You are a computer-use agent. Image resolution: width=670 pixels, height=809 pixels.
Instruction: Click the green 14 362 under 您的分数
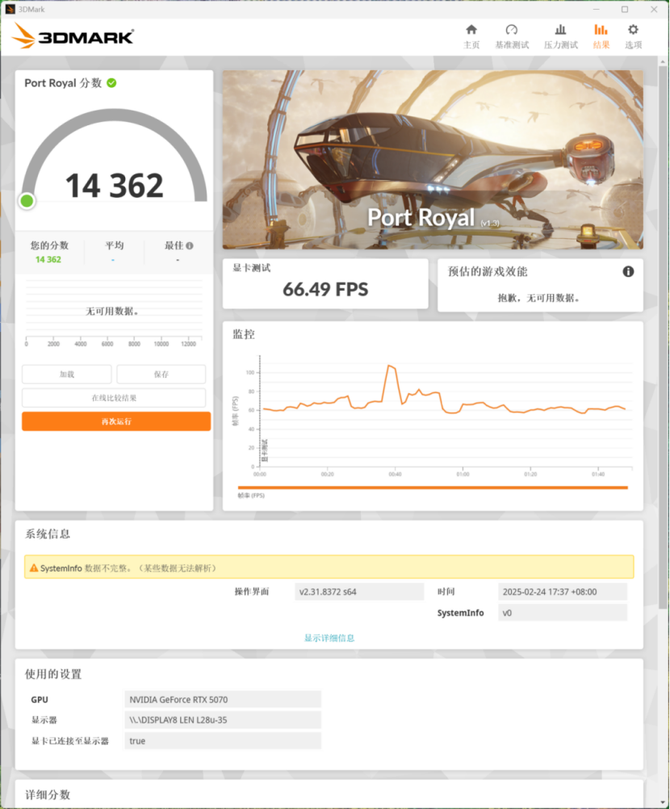(48, 260)
